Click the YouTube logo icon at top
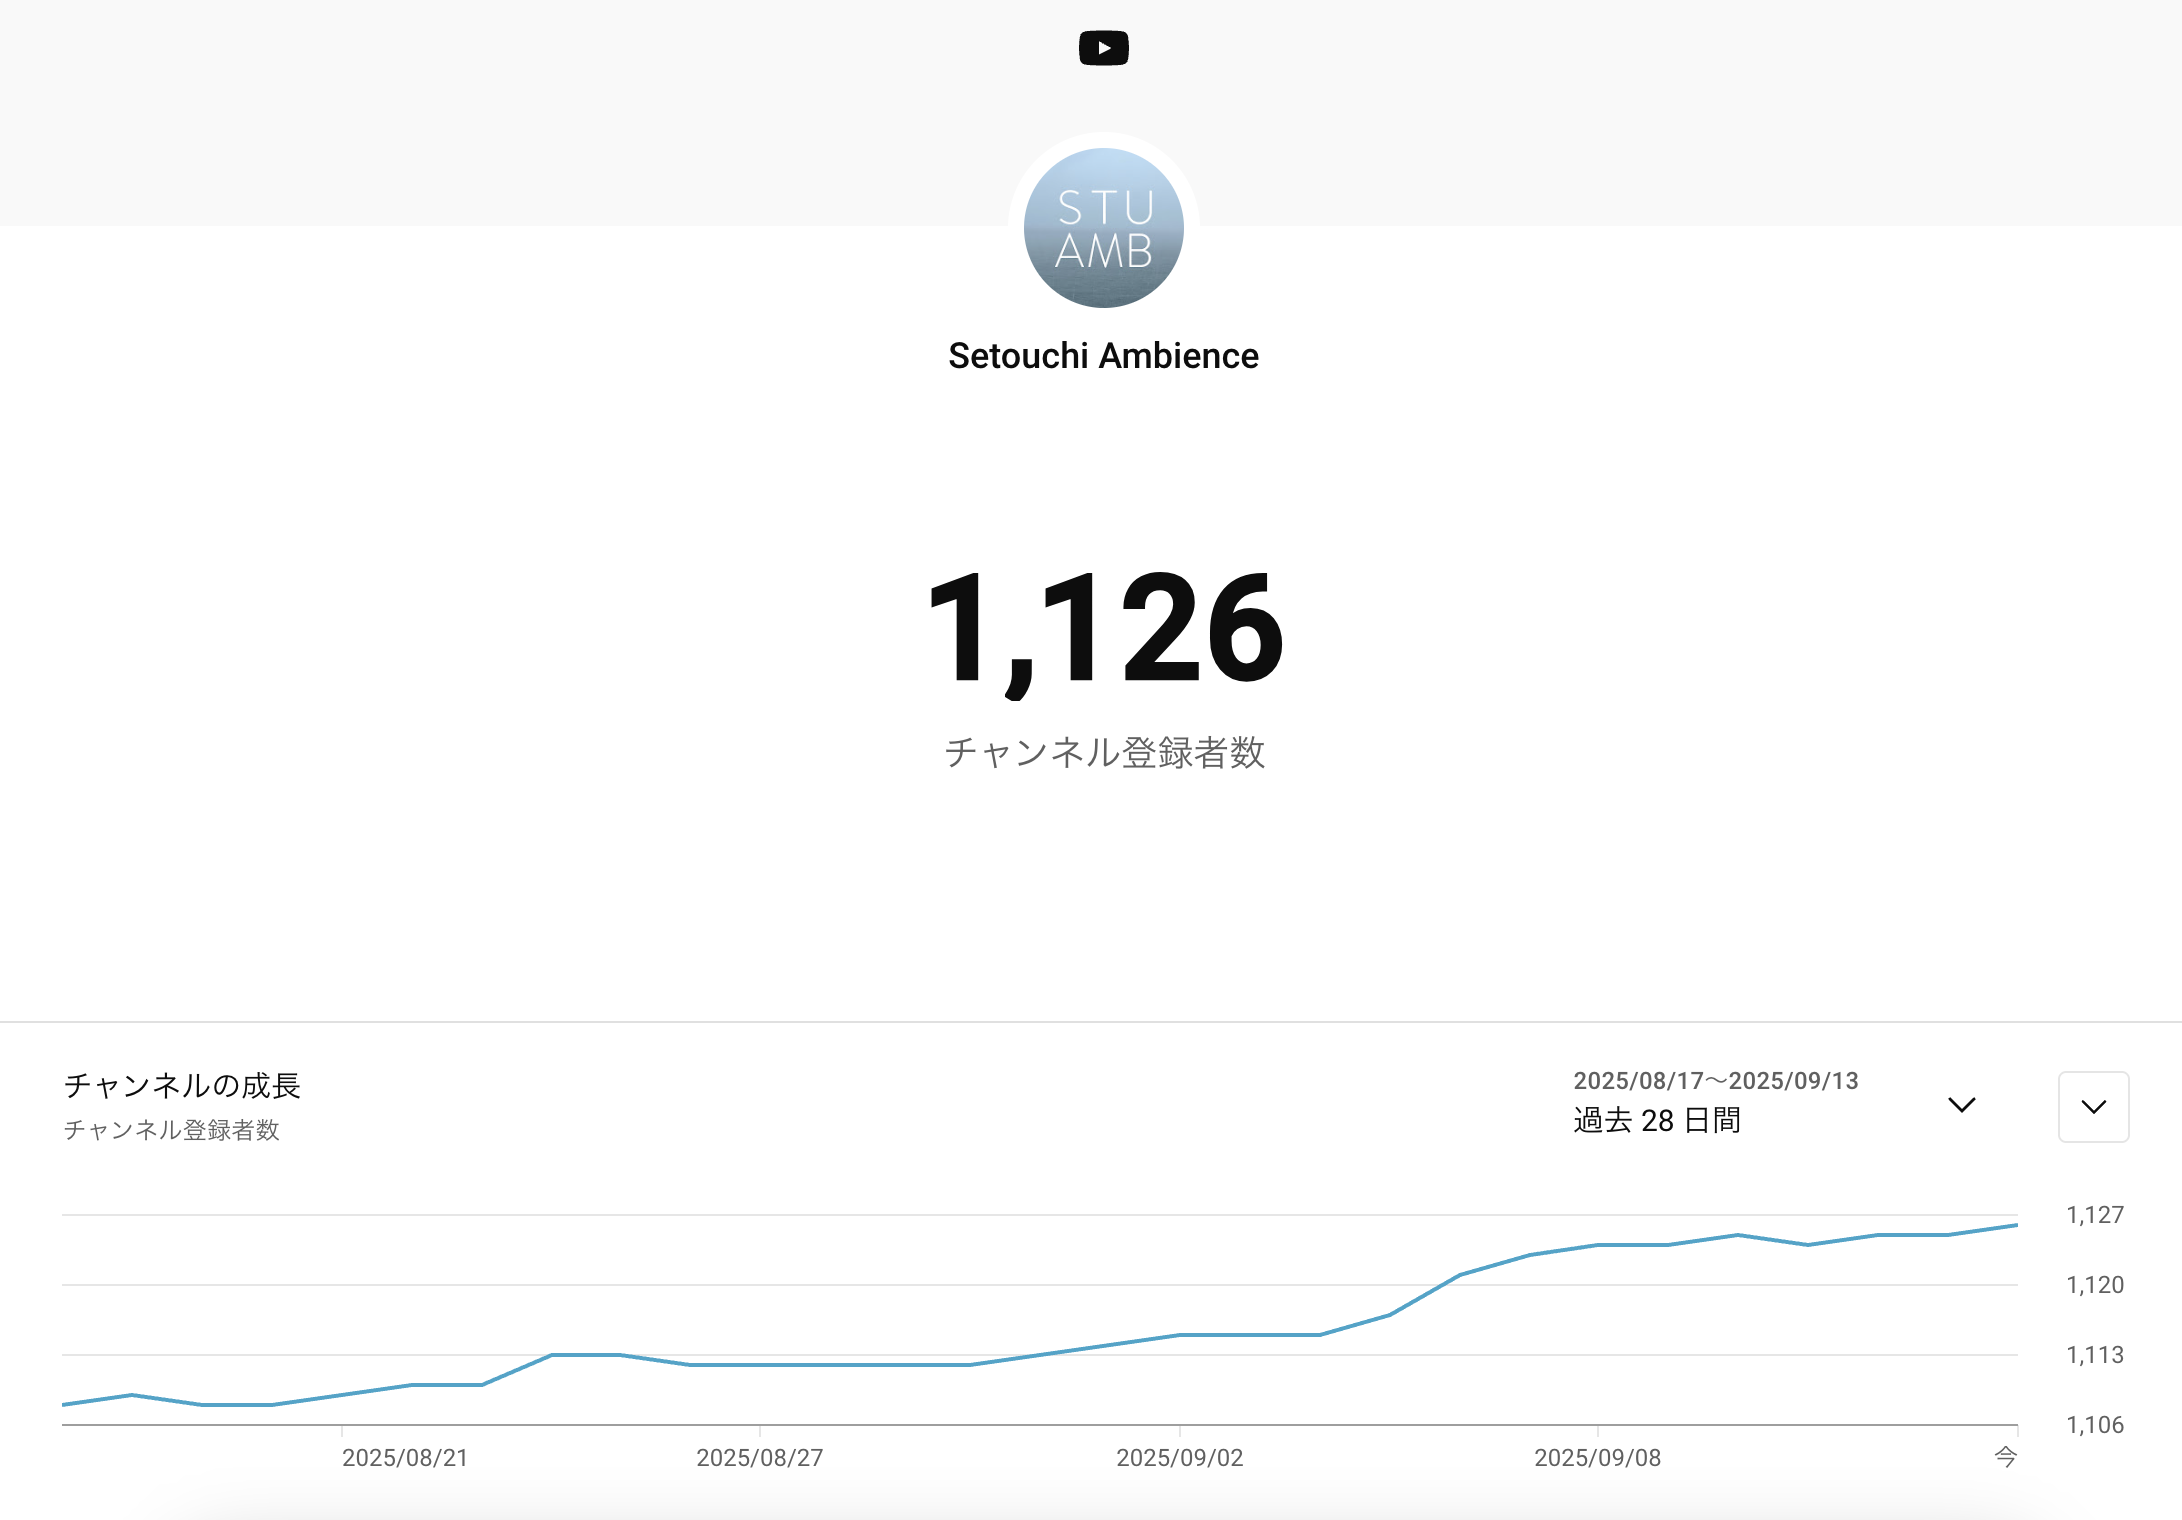Image resolution: width=2182 pixels, height=1520 pixels. tap(1104, 48)
